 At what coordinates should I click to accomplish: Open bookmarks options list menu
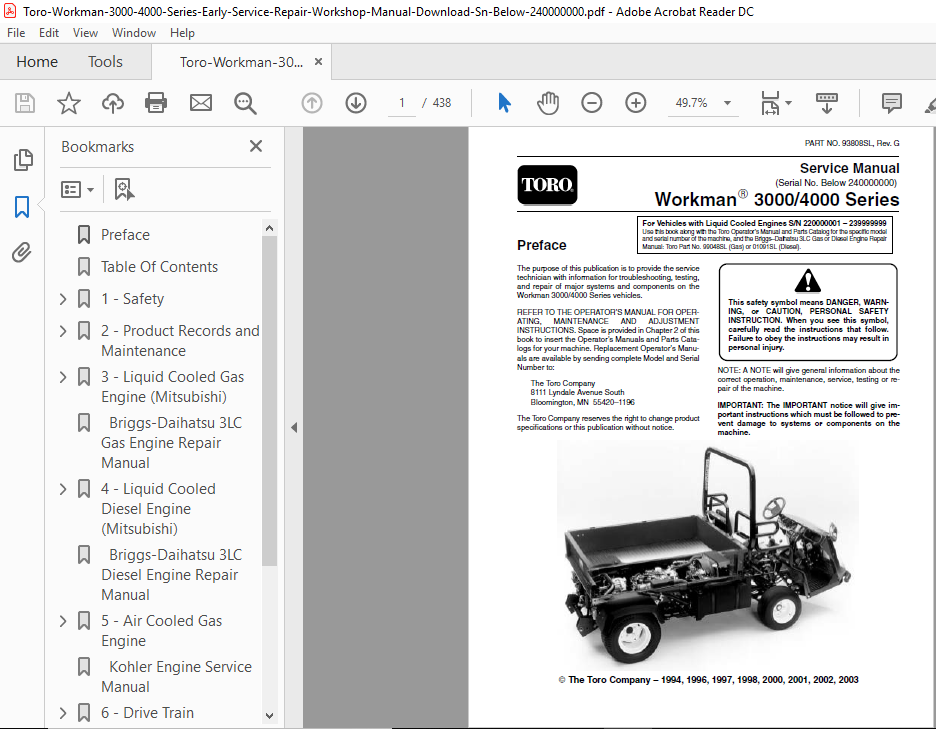click(x=78, y=190)
